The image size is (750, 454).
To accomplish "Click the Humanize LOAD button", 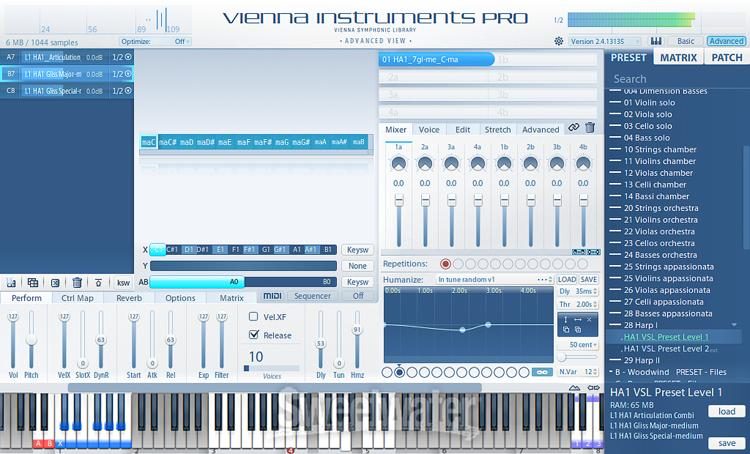I will 567,279.
